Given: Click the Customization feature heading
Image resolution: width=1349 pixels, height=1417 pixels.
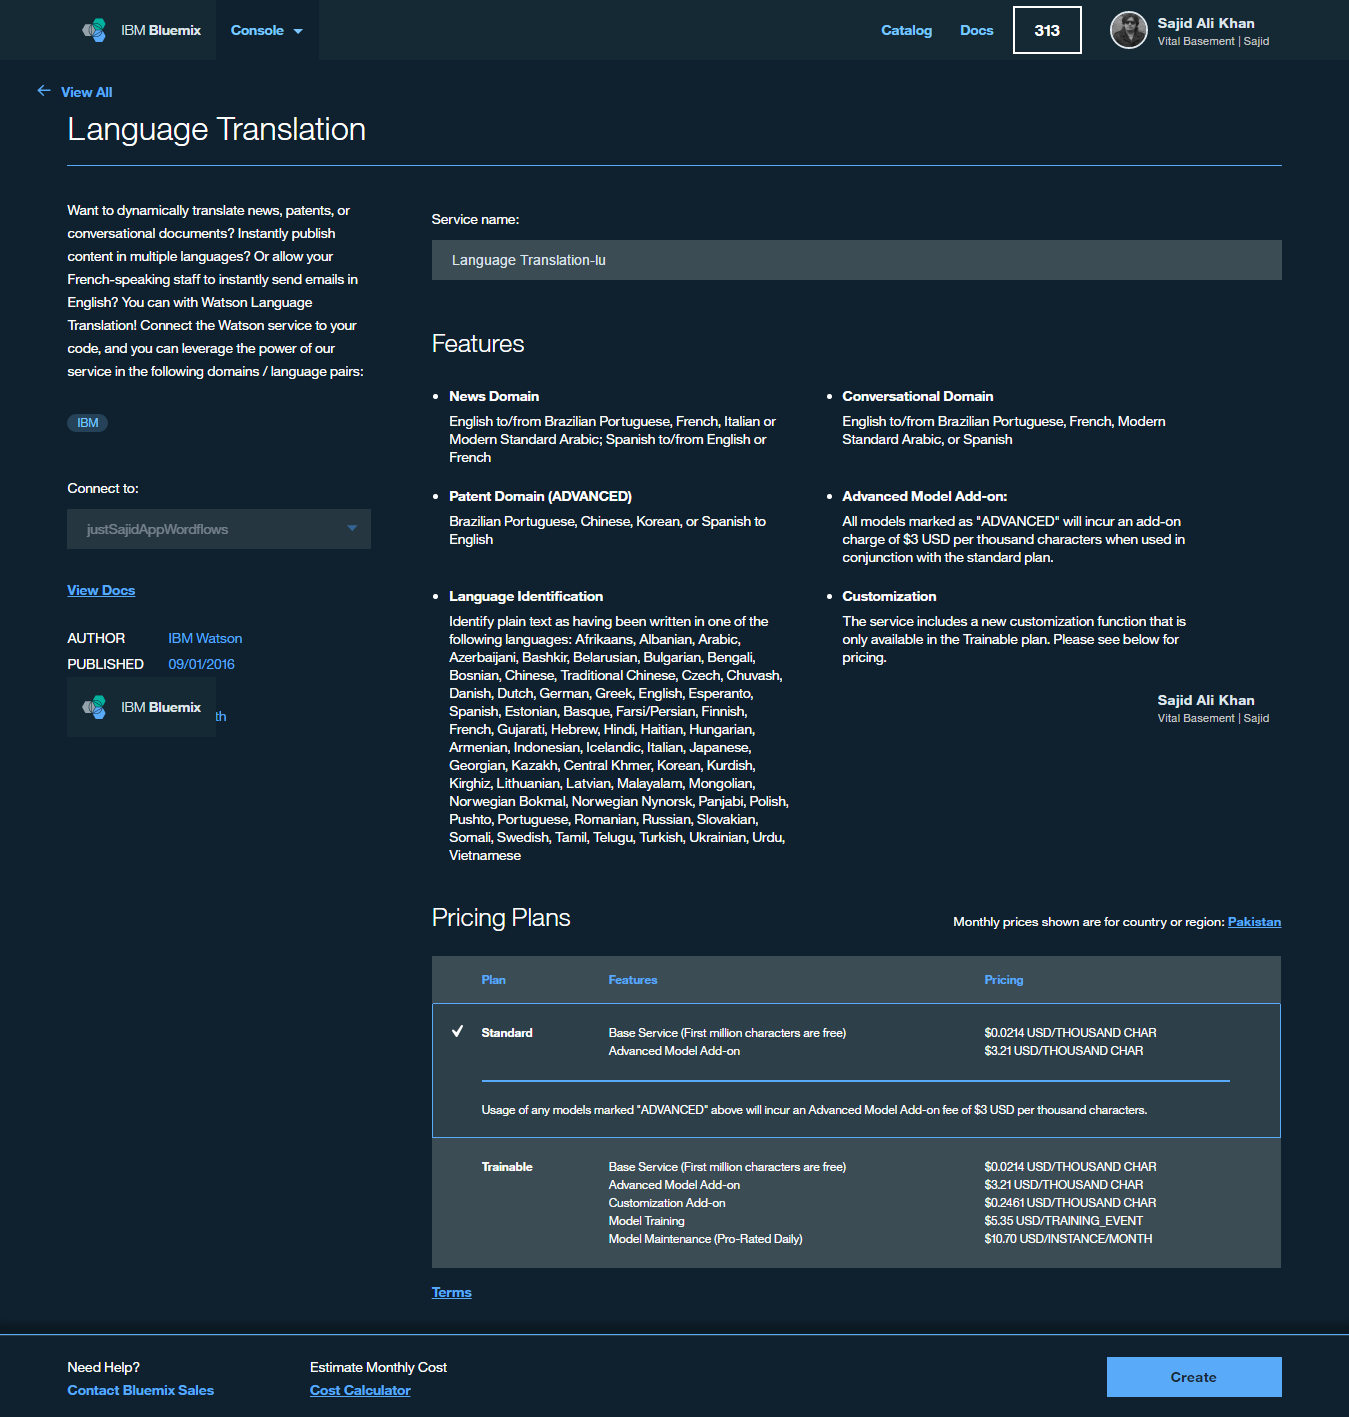Looking at the screenshot, I should (x=889, y=596).
